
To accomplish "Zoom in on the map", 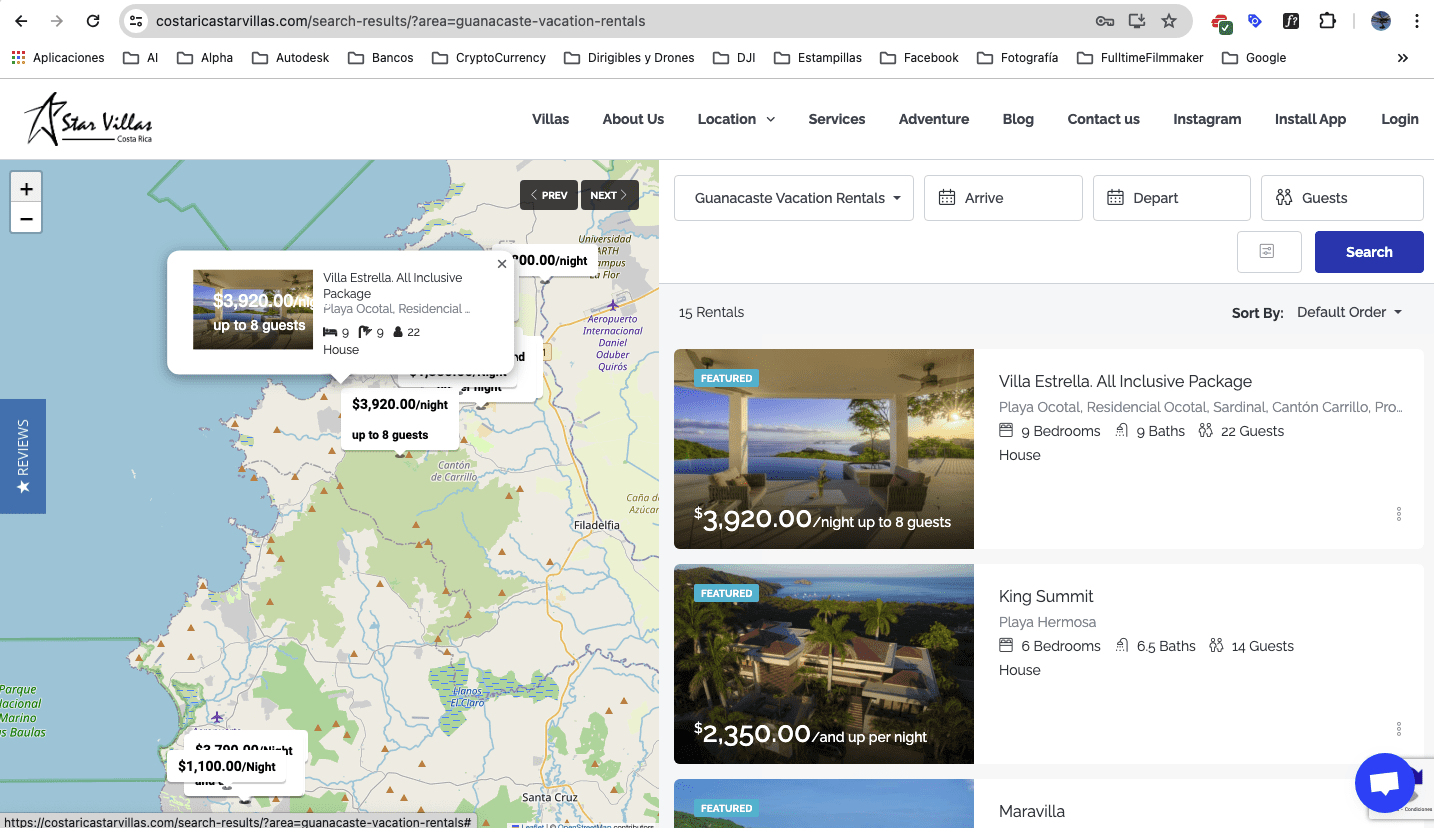I will point(26,188).
